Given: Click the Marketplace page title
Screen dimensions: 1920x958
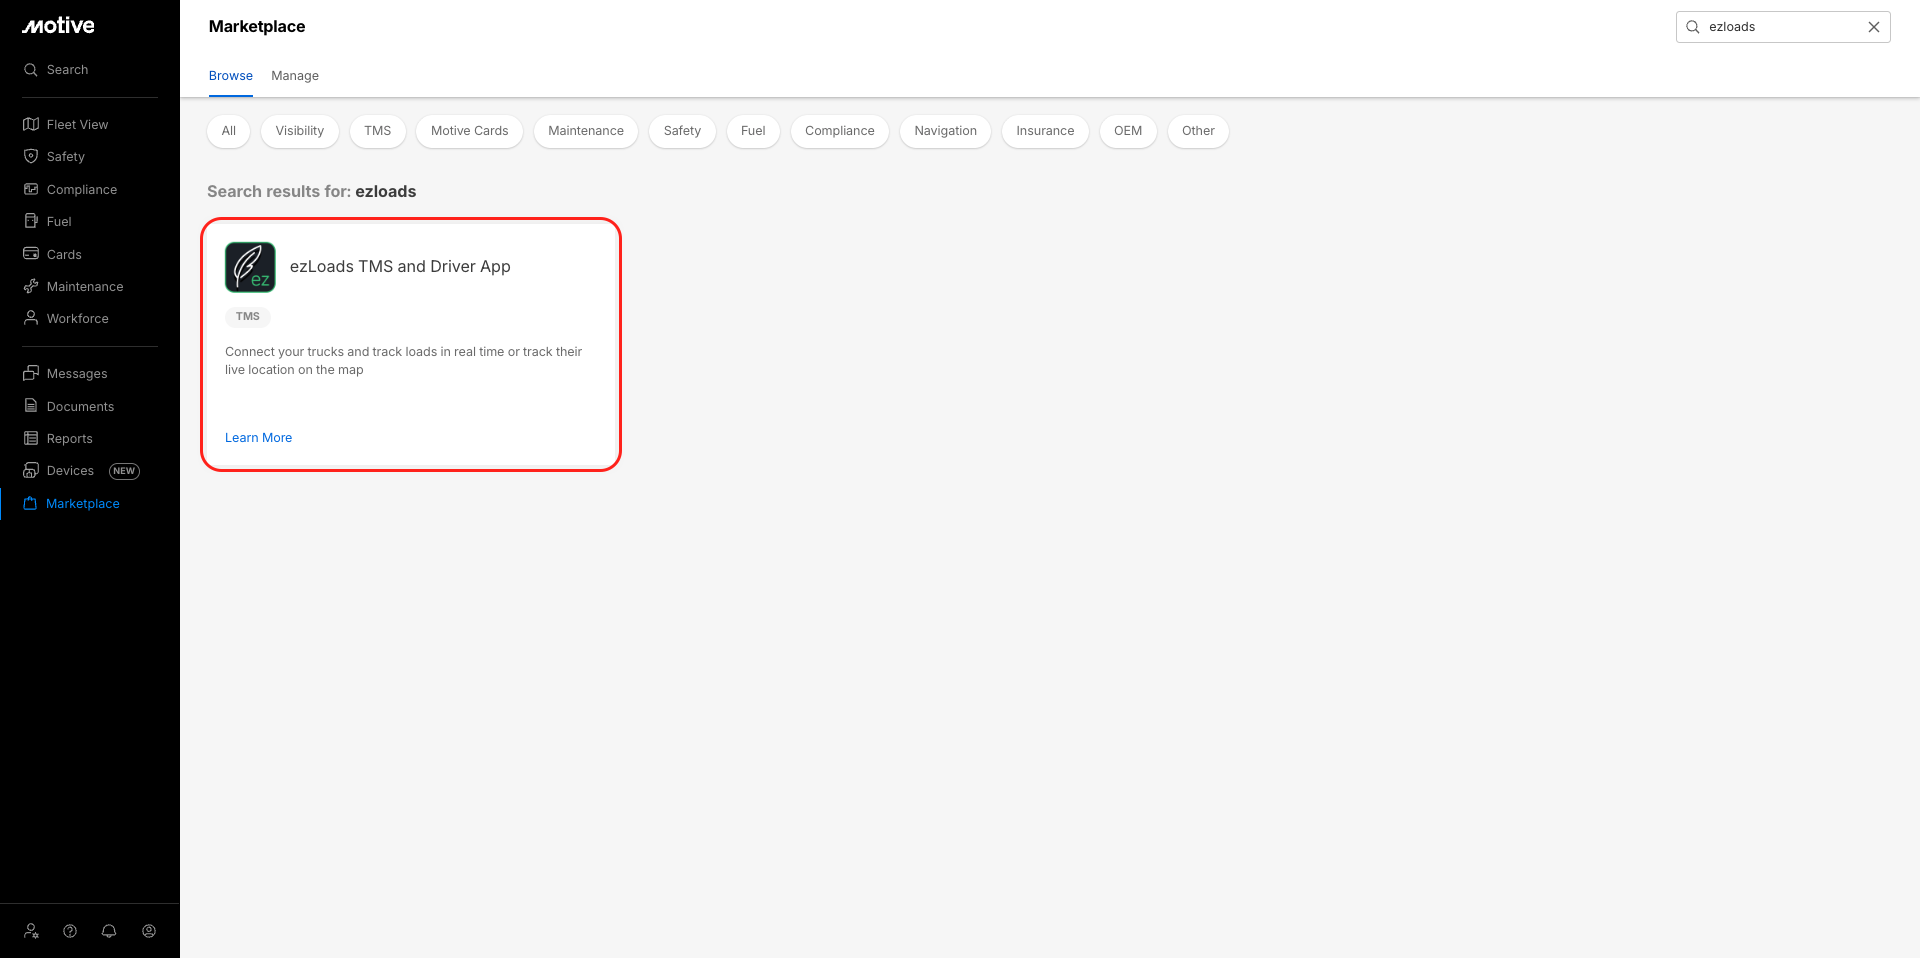Looking at the screenshot, I should pos(257,27).
